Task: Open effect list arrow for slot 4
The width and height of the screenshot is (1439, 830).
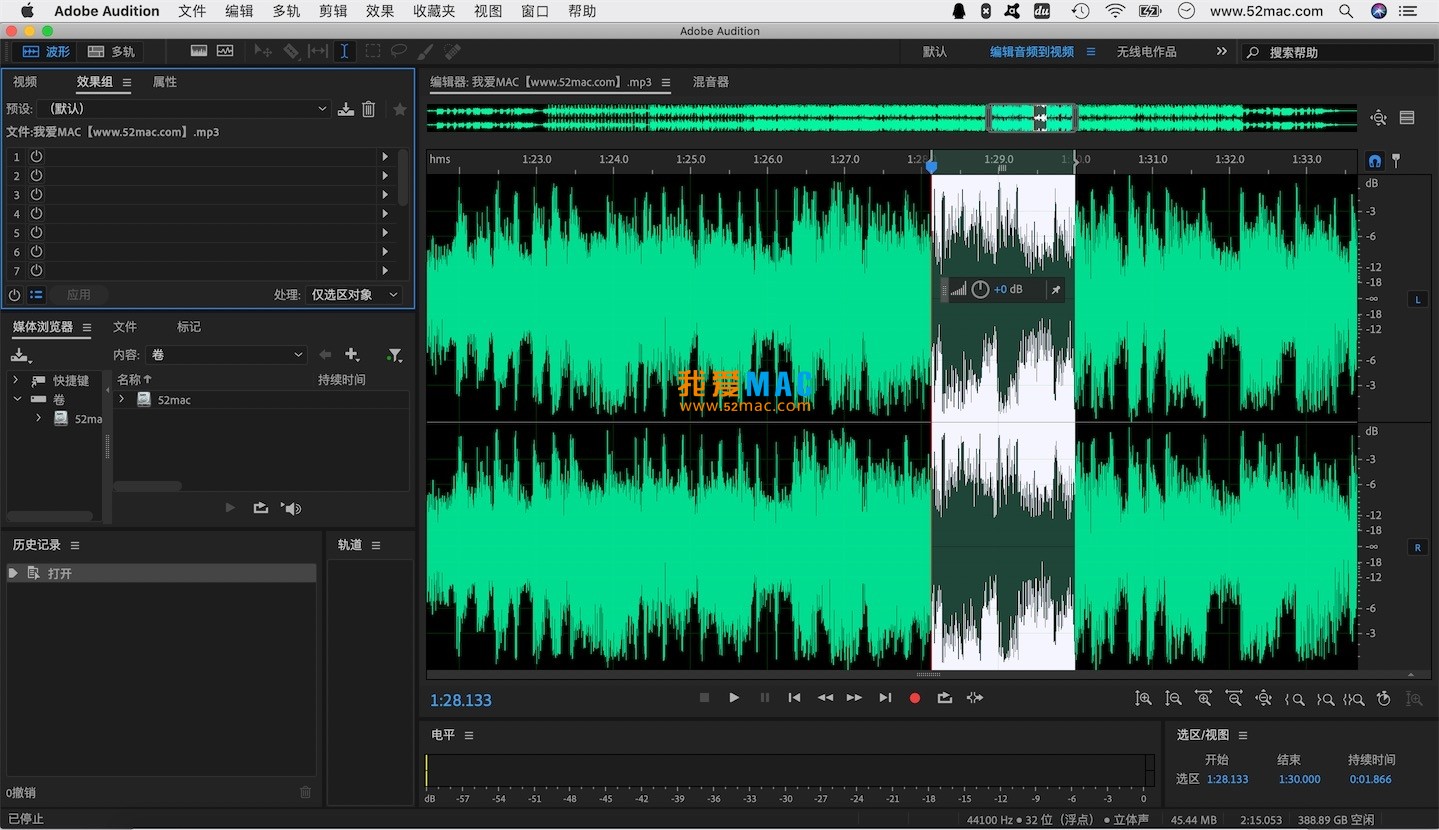Action: click(x=385, y=214)
